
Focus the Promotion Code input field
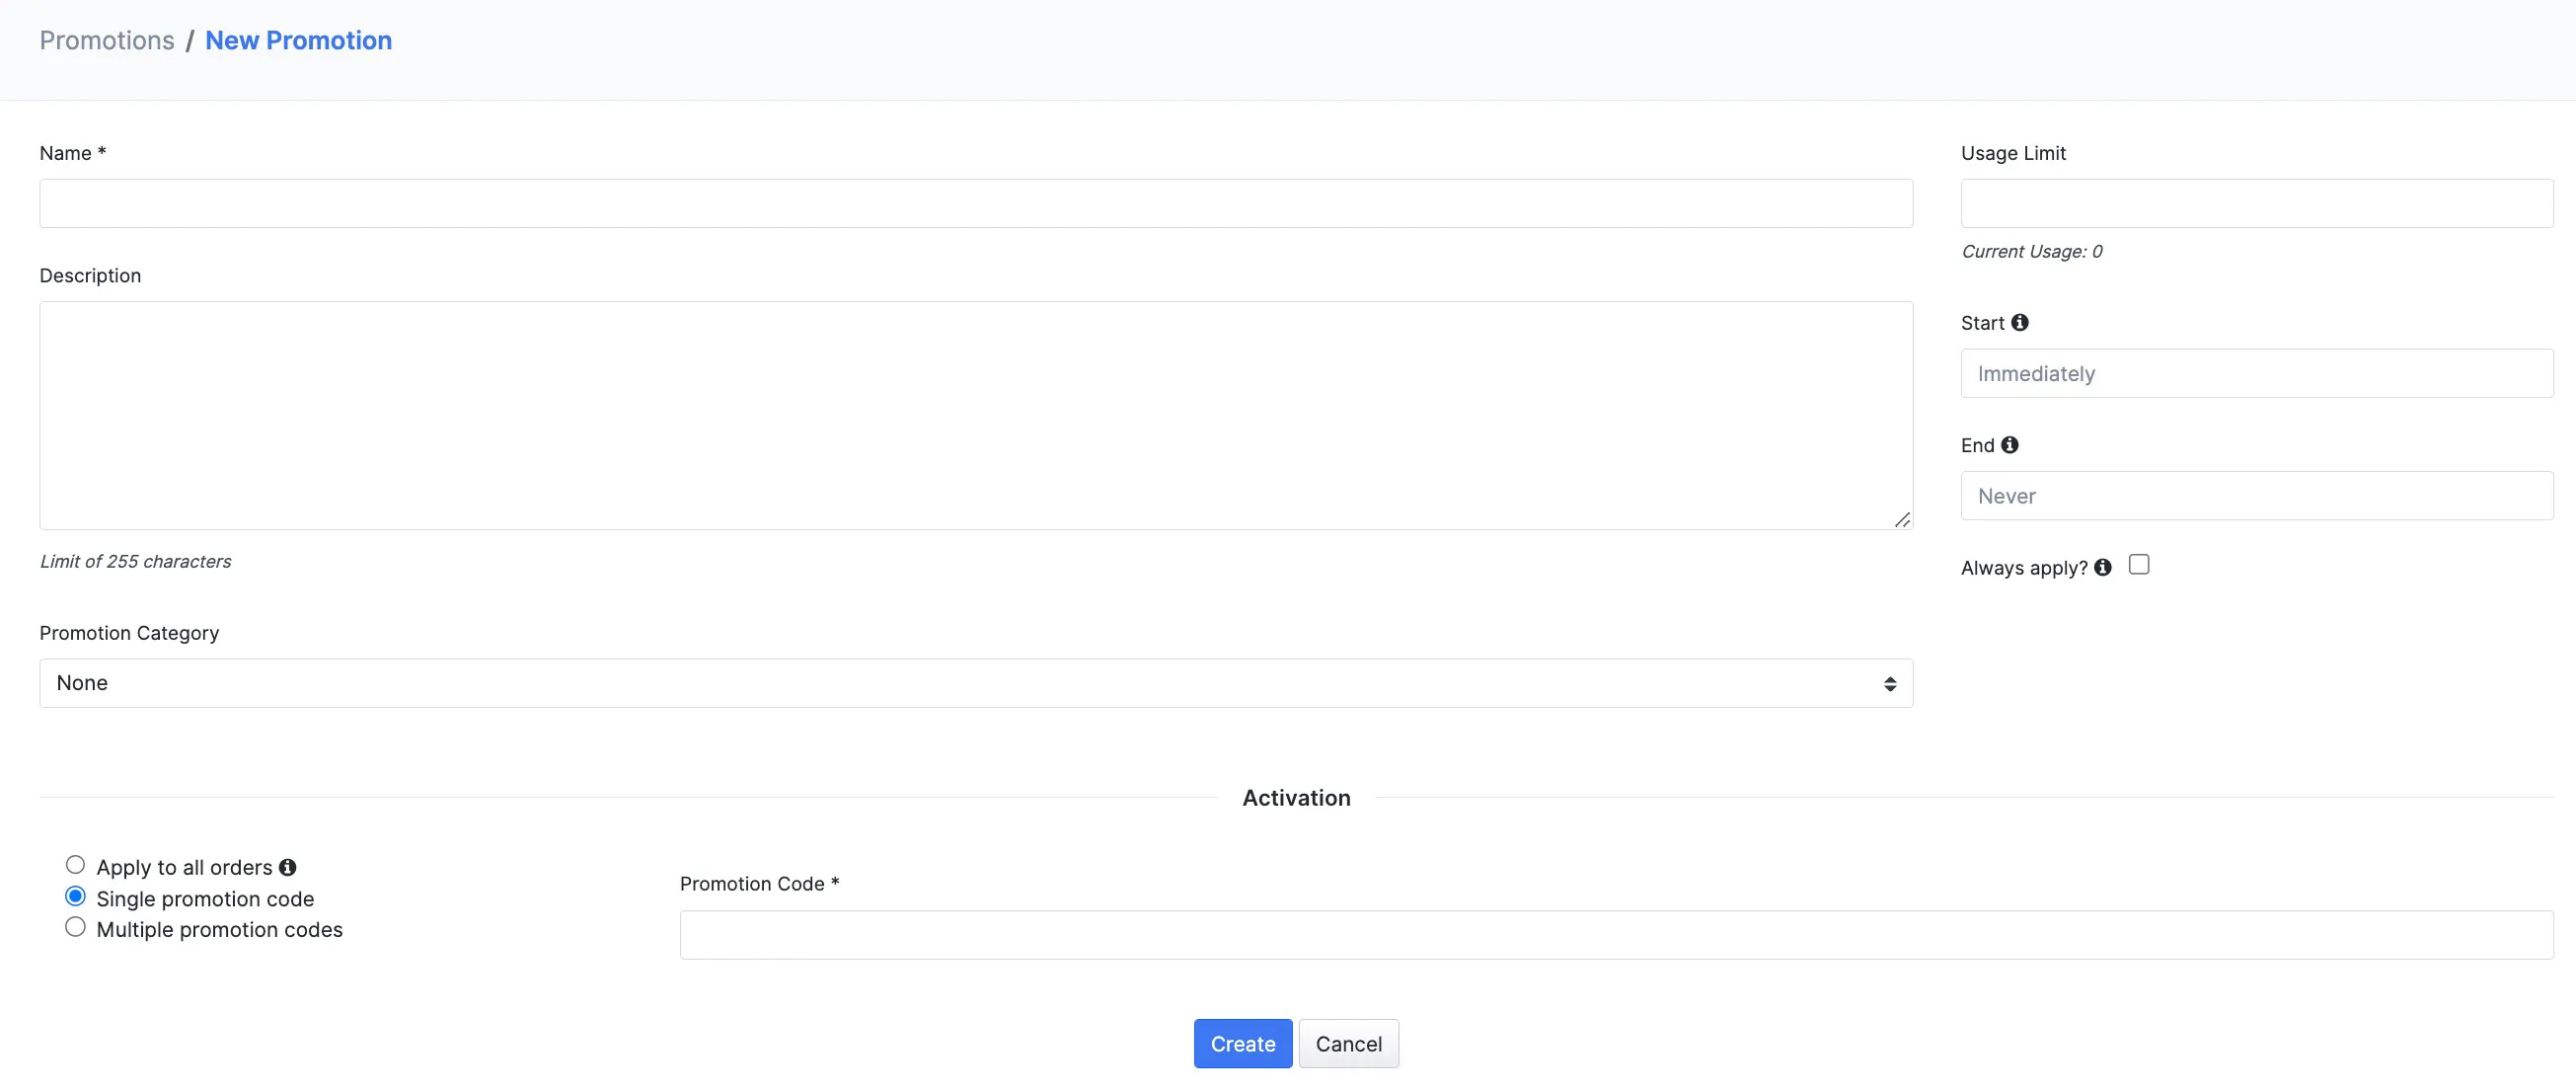pos(1616,935)
